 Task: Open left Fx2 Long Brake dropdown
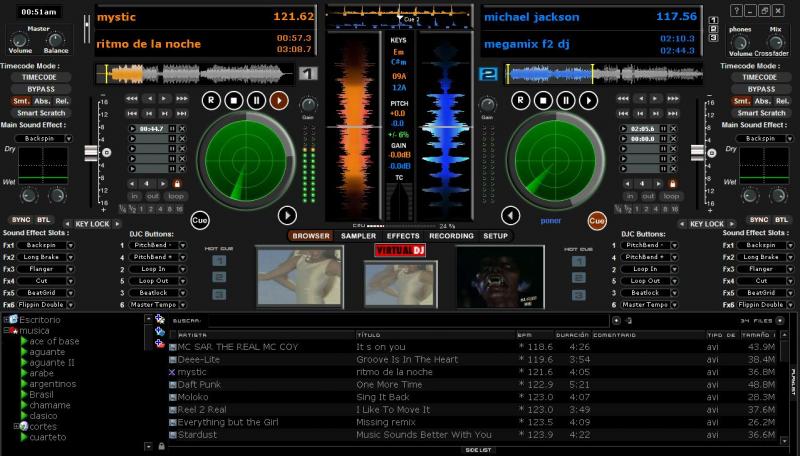pos(70,257)
